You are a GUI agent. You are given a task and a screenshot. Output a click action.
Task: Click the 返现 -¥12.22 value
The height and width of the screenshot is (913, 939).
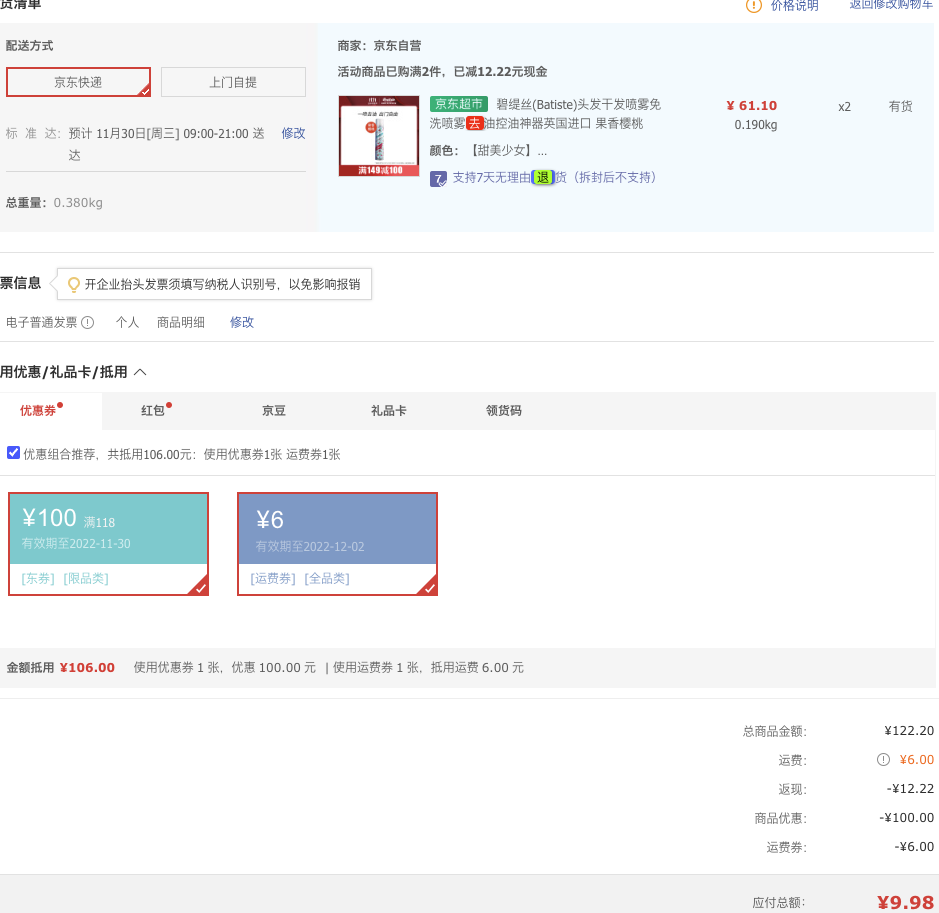(910, 788)
